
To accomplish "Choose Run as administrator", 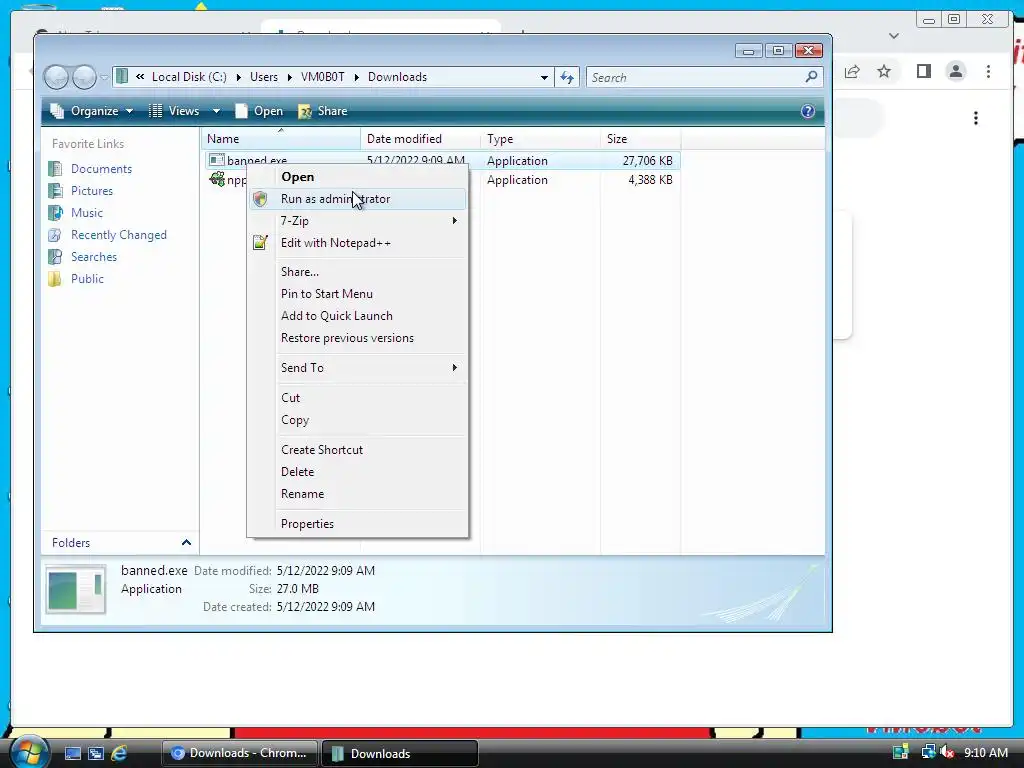I will pyautogui.click(x=358, y=199).
